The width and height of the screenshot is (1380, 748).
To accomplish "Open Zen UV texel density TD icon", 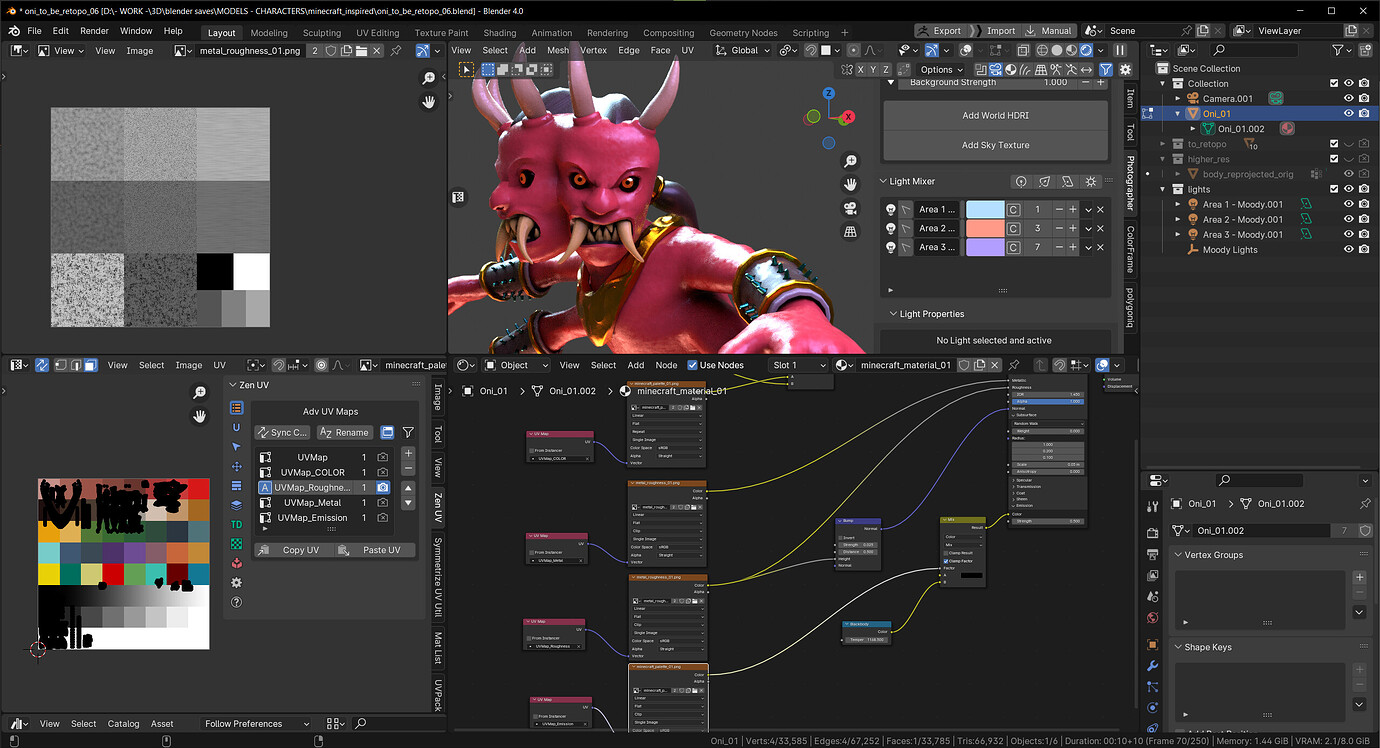I will pos(236,524).
